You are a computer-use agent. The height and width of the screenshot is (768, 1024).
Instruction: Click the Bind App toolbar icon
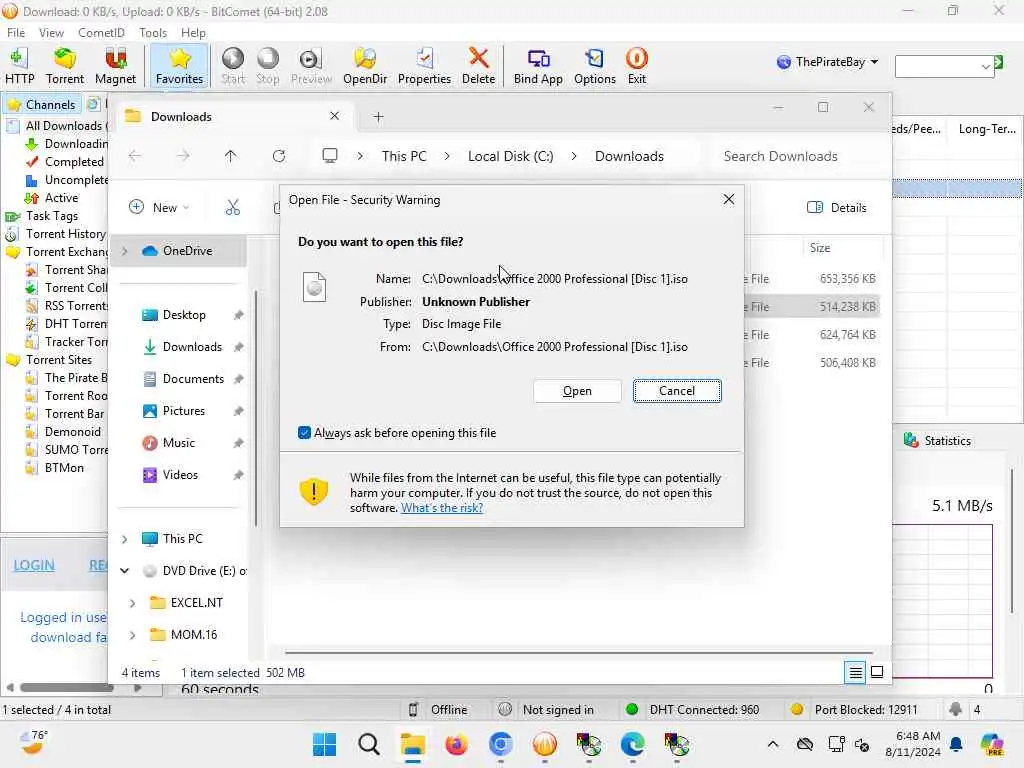click(x=537, y=65)
